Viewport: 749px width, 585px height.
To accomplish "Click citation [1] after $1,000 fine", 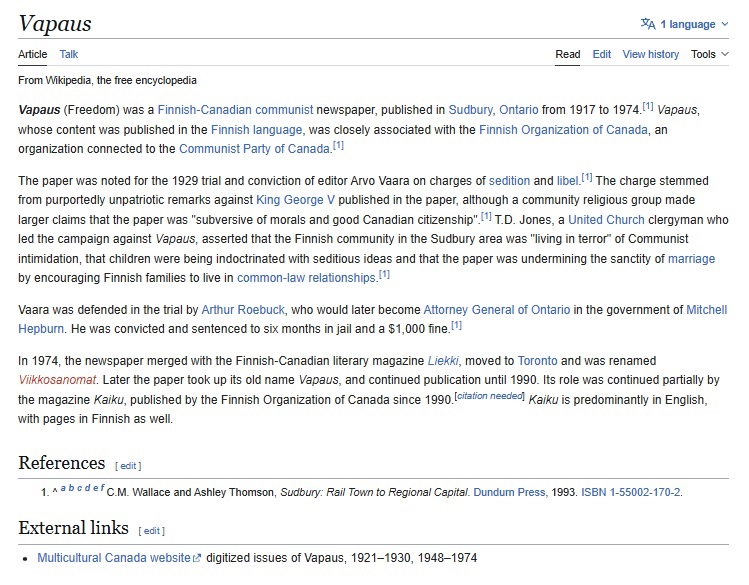I will click(457, 326).
